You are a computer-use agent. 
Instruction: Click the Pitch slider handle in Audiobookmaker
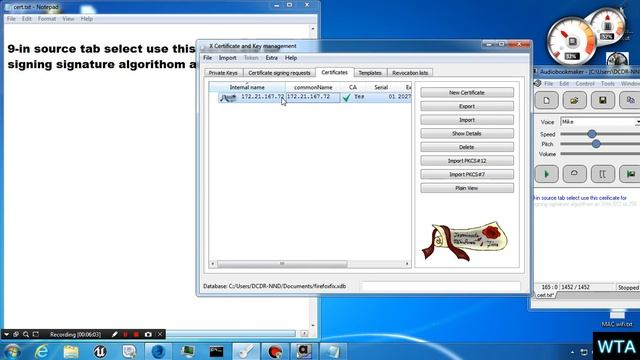[596, 144]
